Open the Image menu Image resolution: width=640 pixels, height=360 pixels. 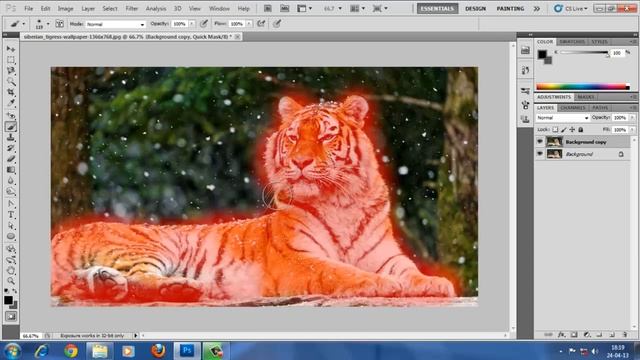coord(65,8)
